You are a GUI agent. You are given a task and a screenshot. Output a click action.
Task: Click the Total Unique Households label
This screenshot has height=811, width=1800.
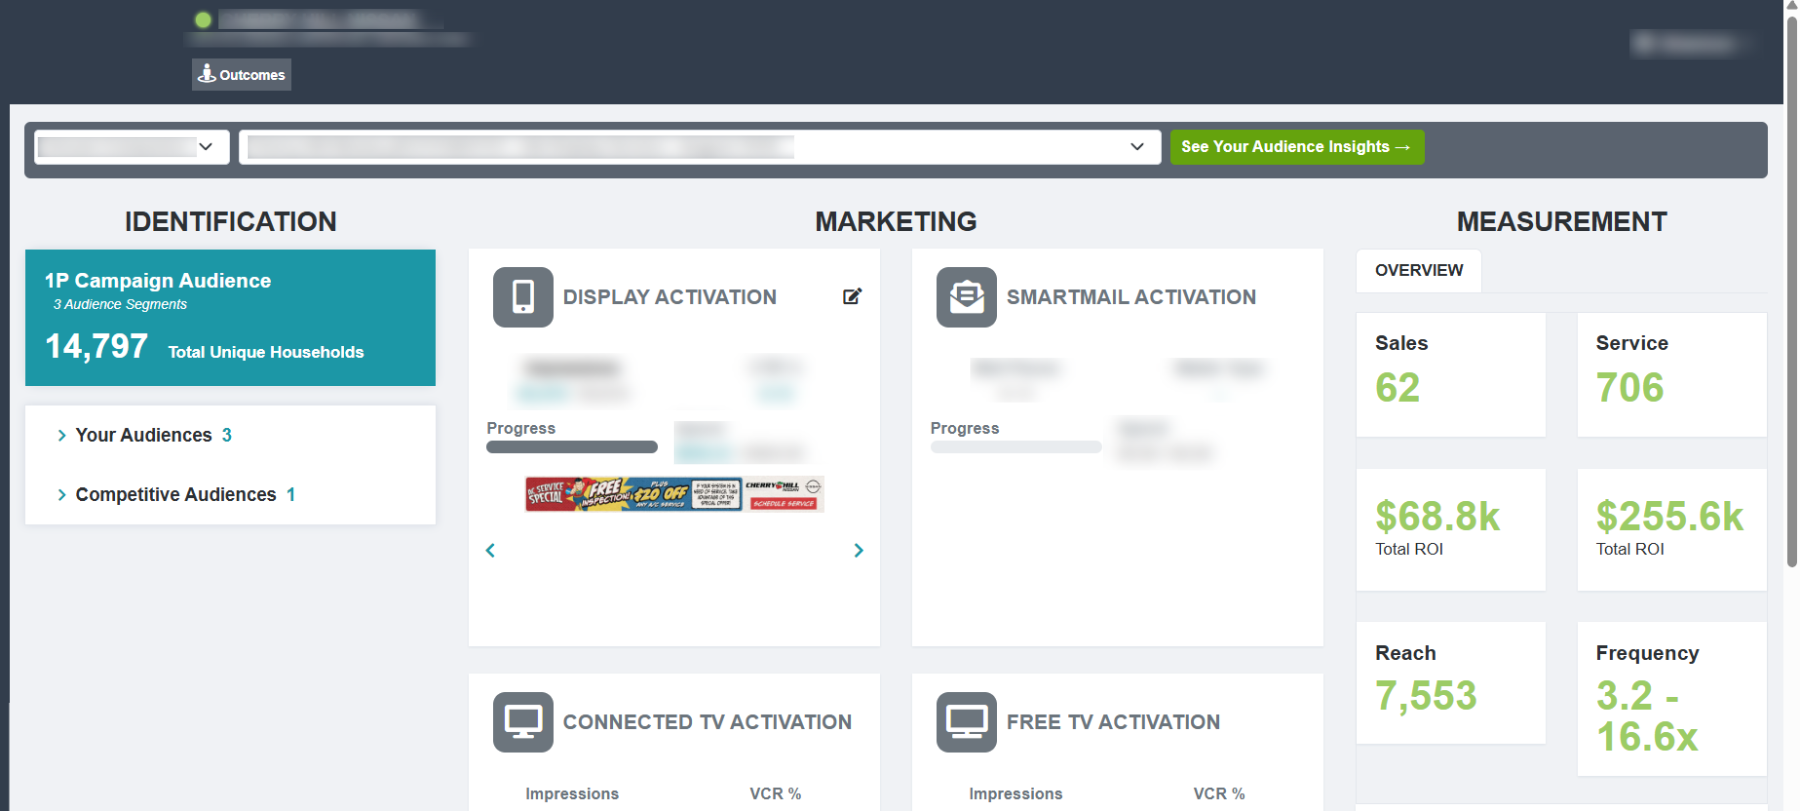[266, 352]
